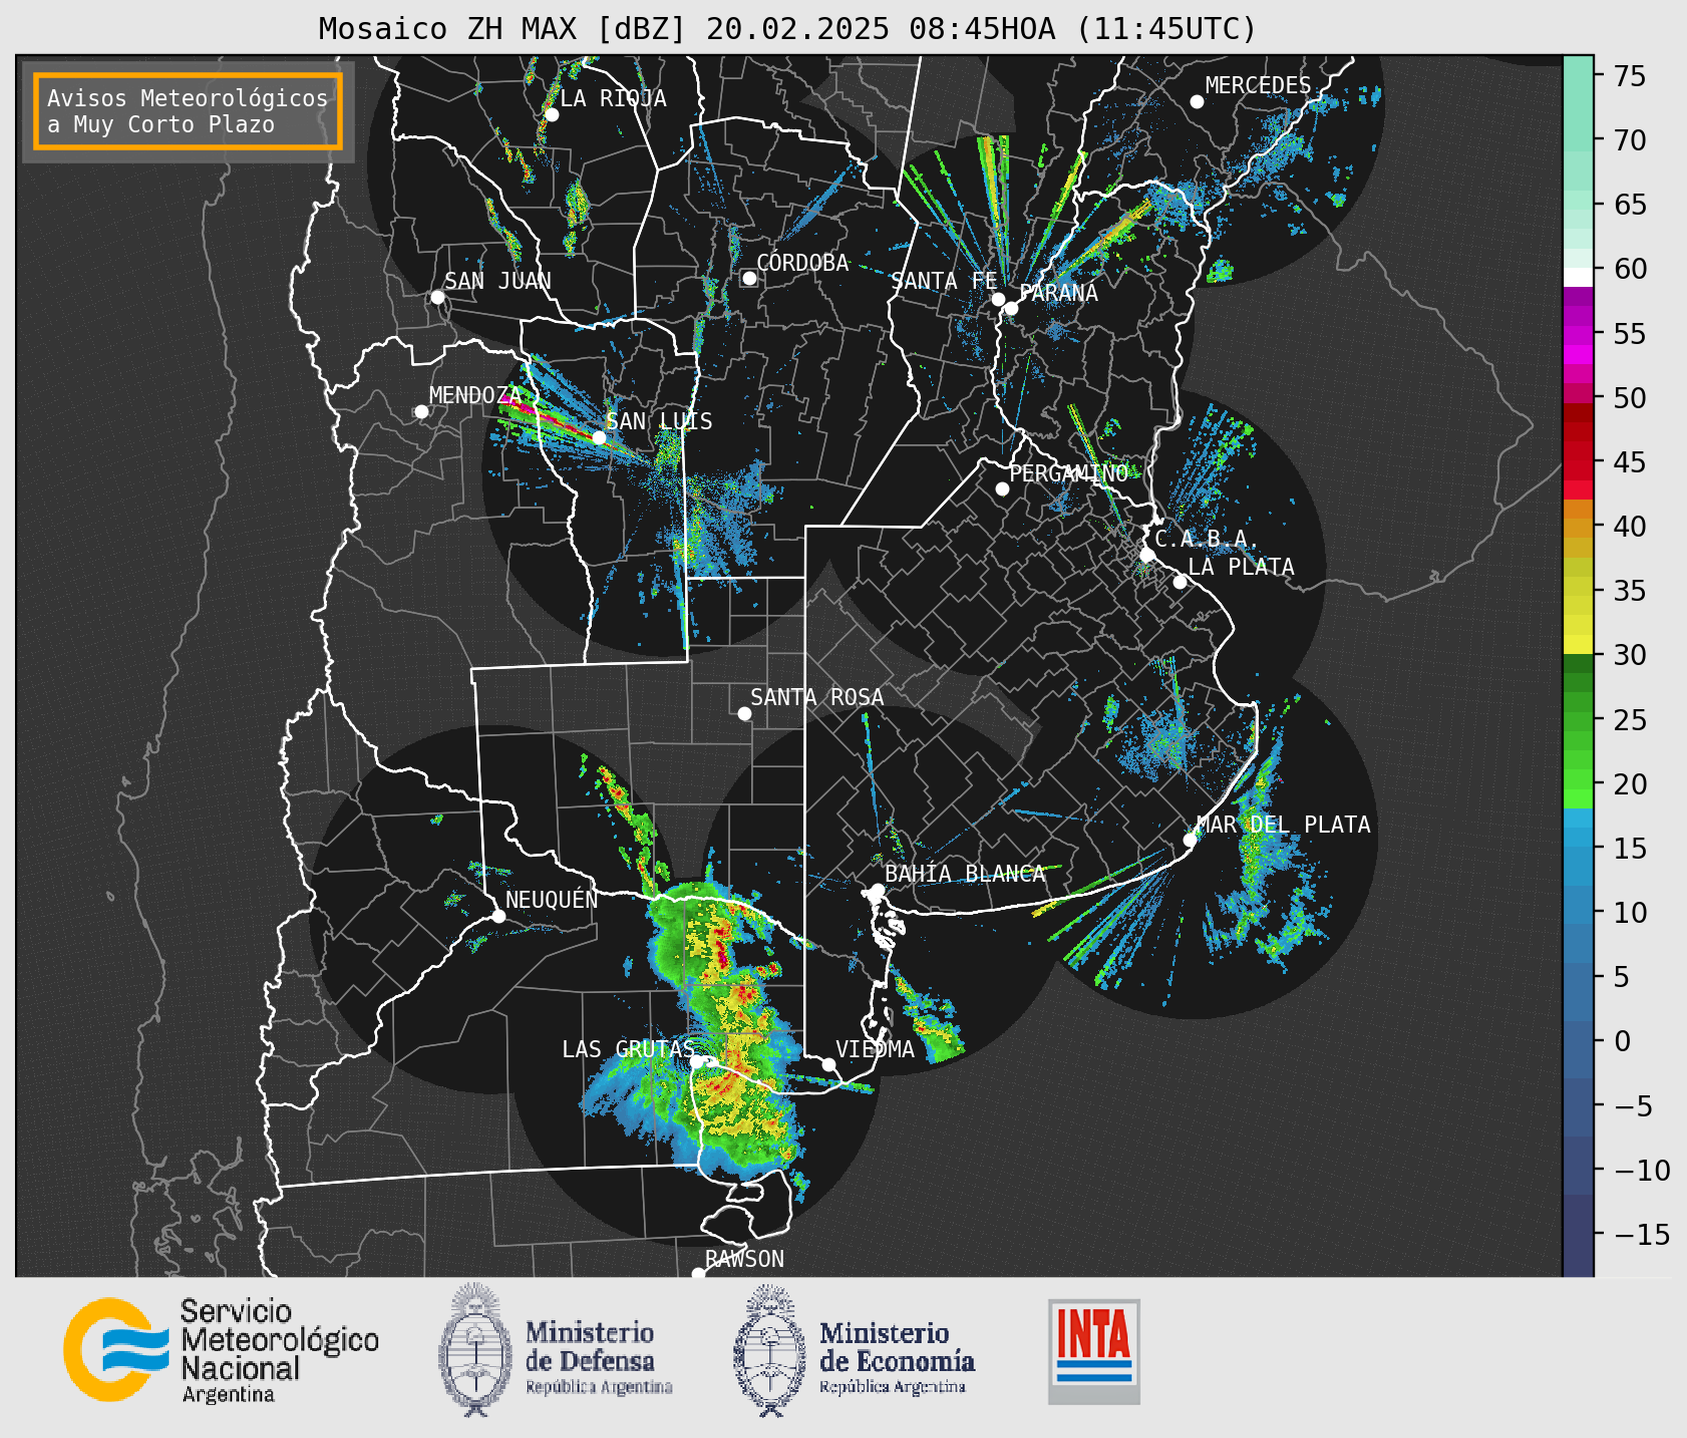Click the RAWSON city label
Screen dimensions: 1687x1438
(x=745, y=1260)
